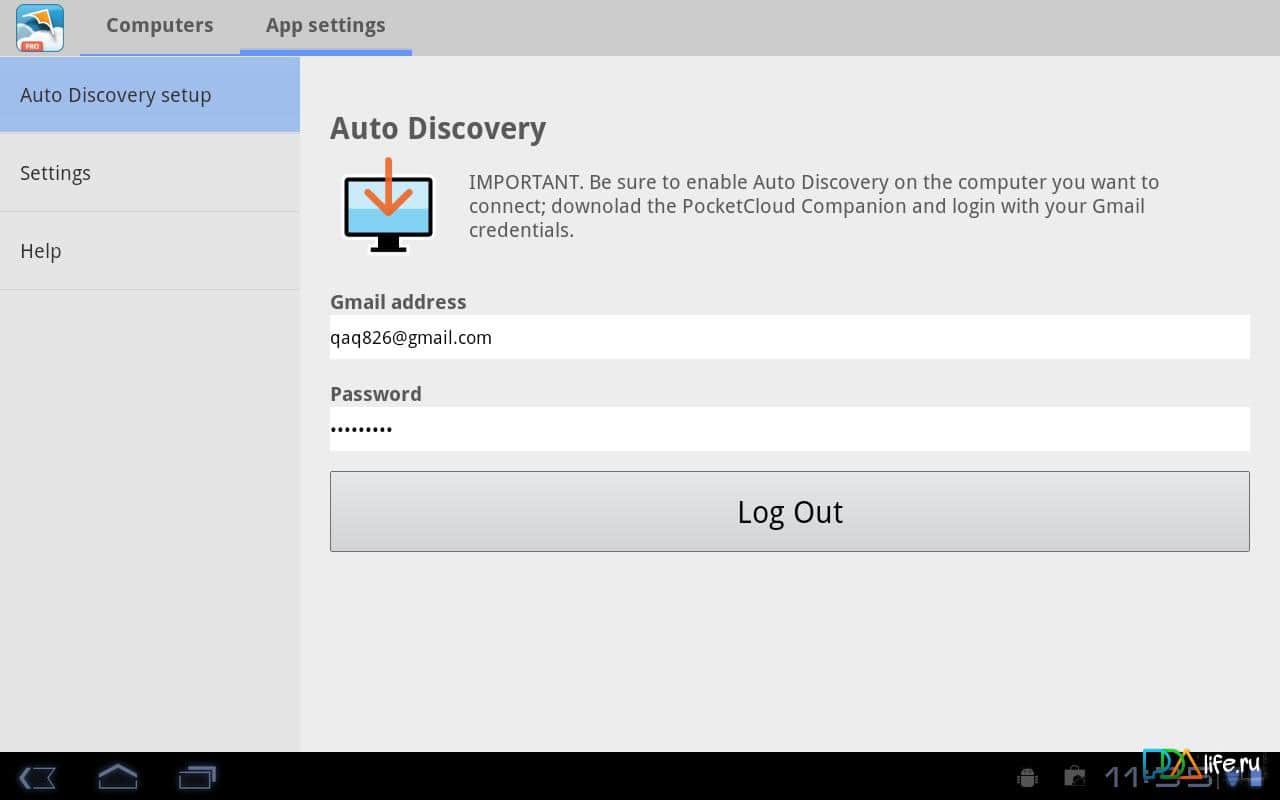Open Auto Discovery setup in sidebar
Image resolution: width=1280 pixels, height=800 pixels.
(x=149, y=95)
